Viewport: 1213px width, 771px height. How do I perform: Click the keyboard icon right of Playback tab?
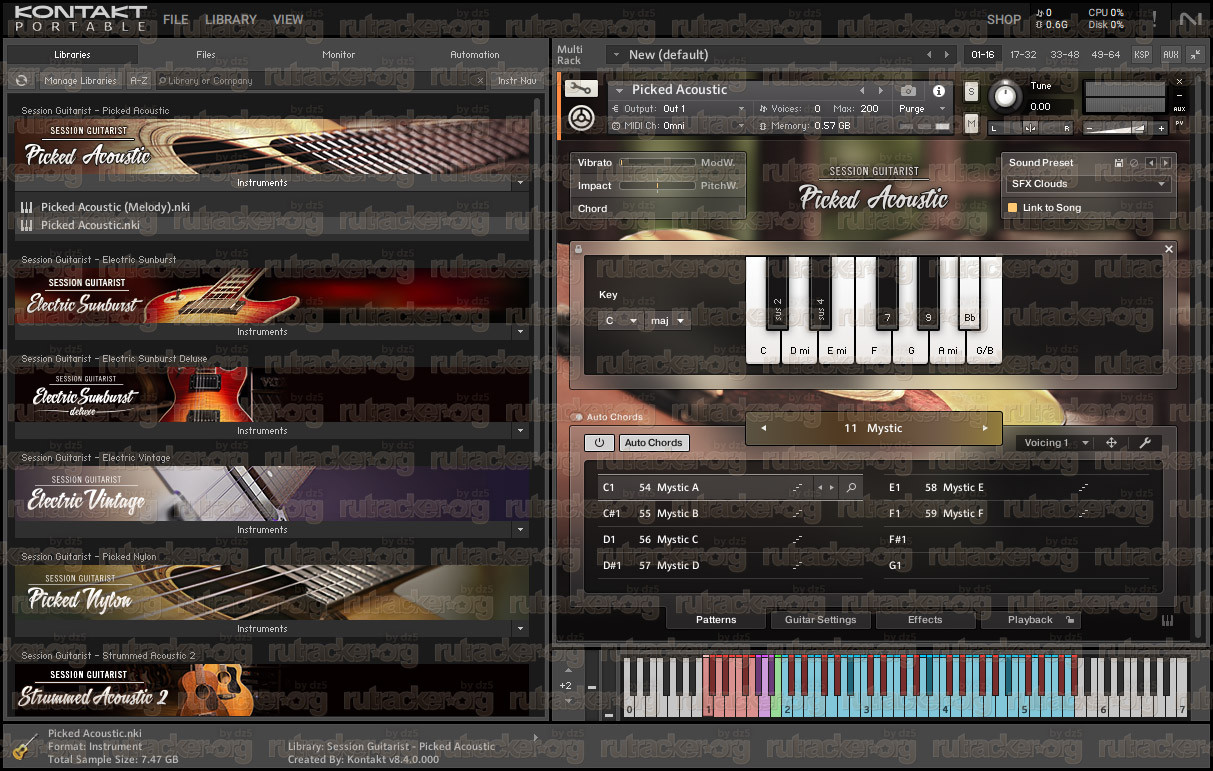[x=1167, y=620]
